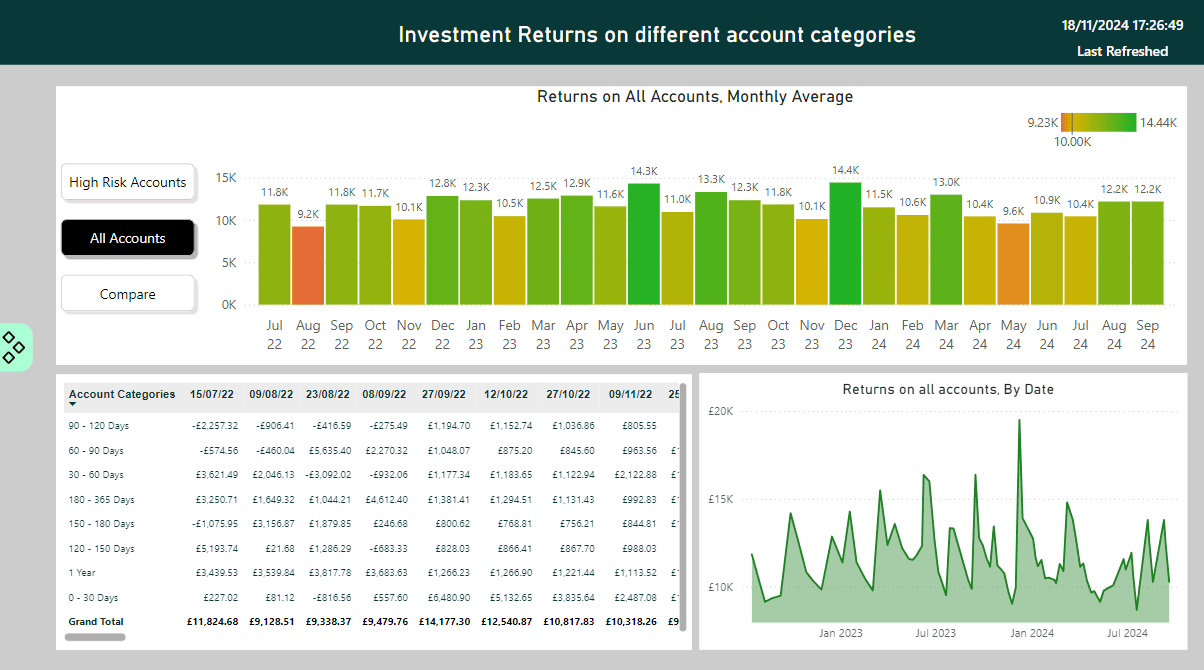This screenshot has height=670, width=1204.
Task: Click the diamond-grid icon on left edge
Action: pos(14,347)
